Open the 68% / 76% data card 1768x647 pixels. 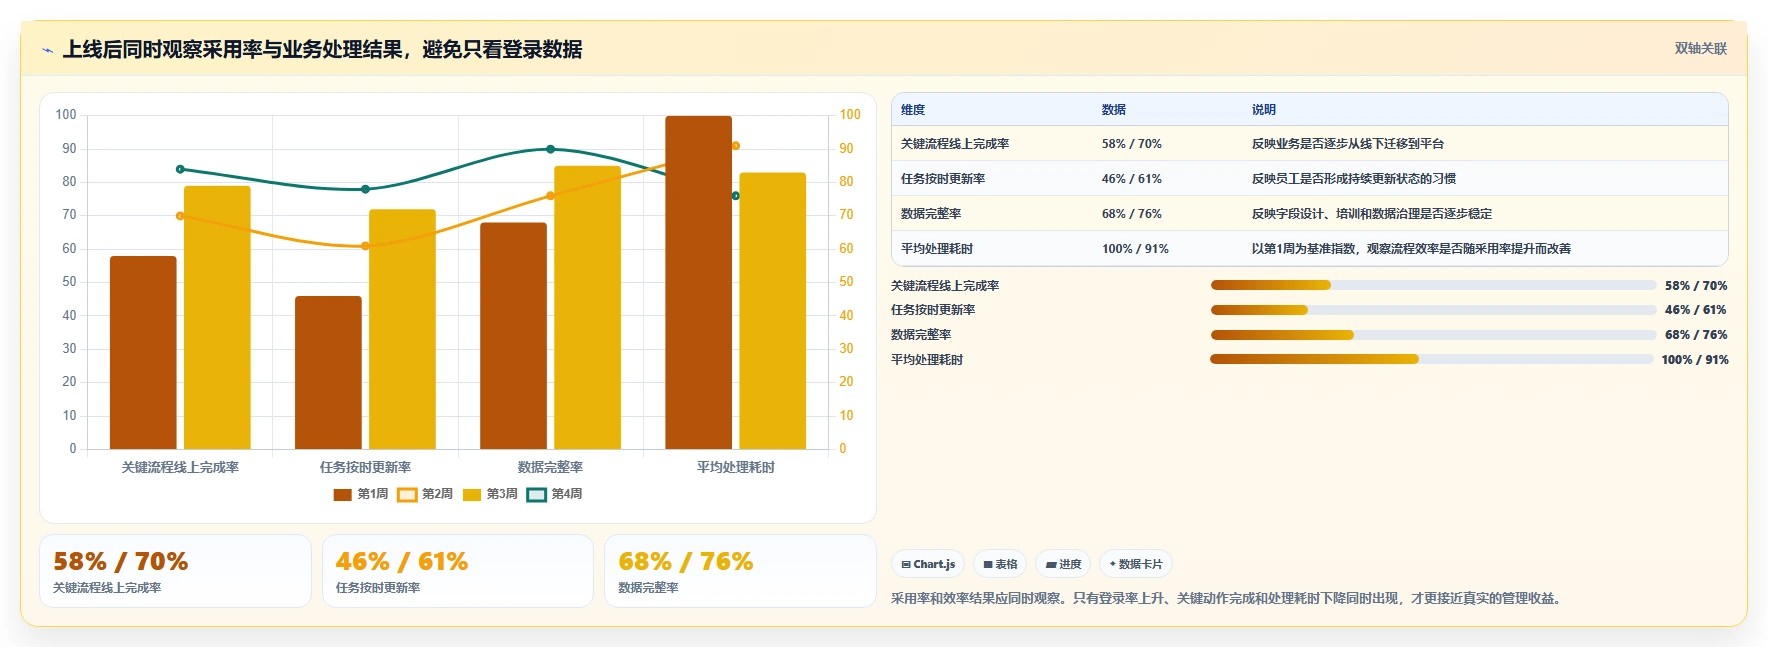tap(740, 571)
